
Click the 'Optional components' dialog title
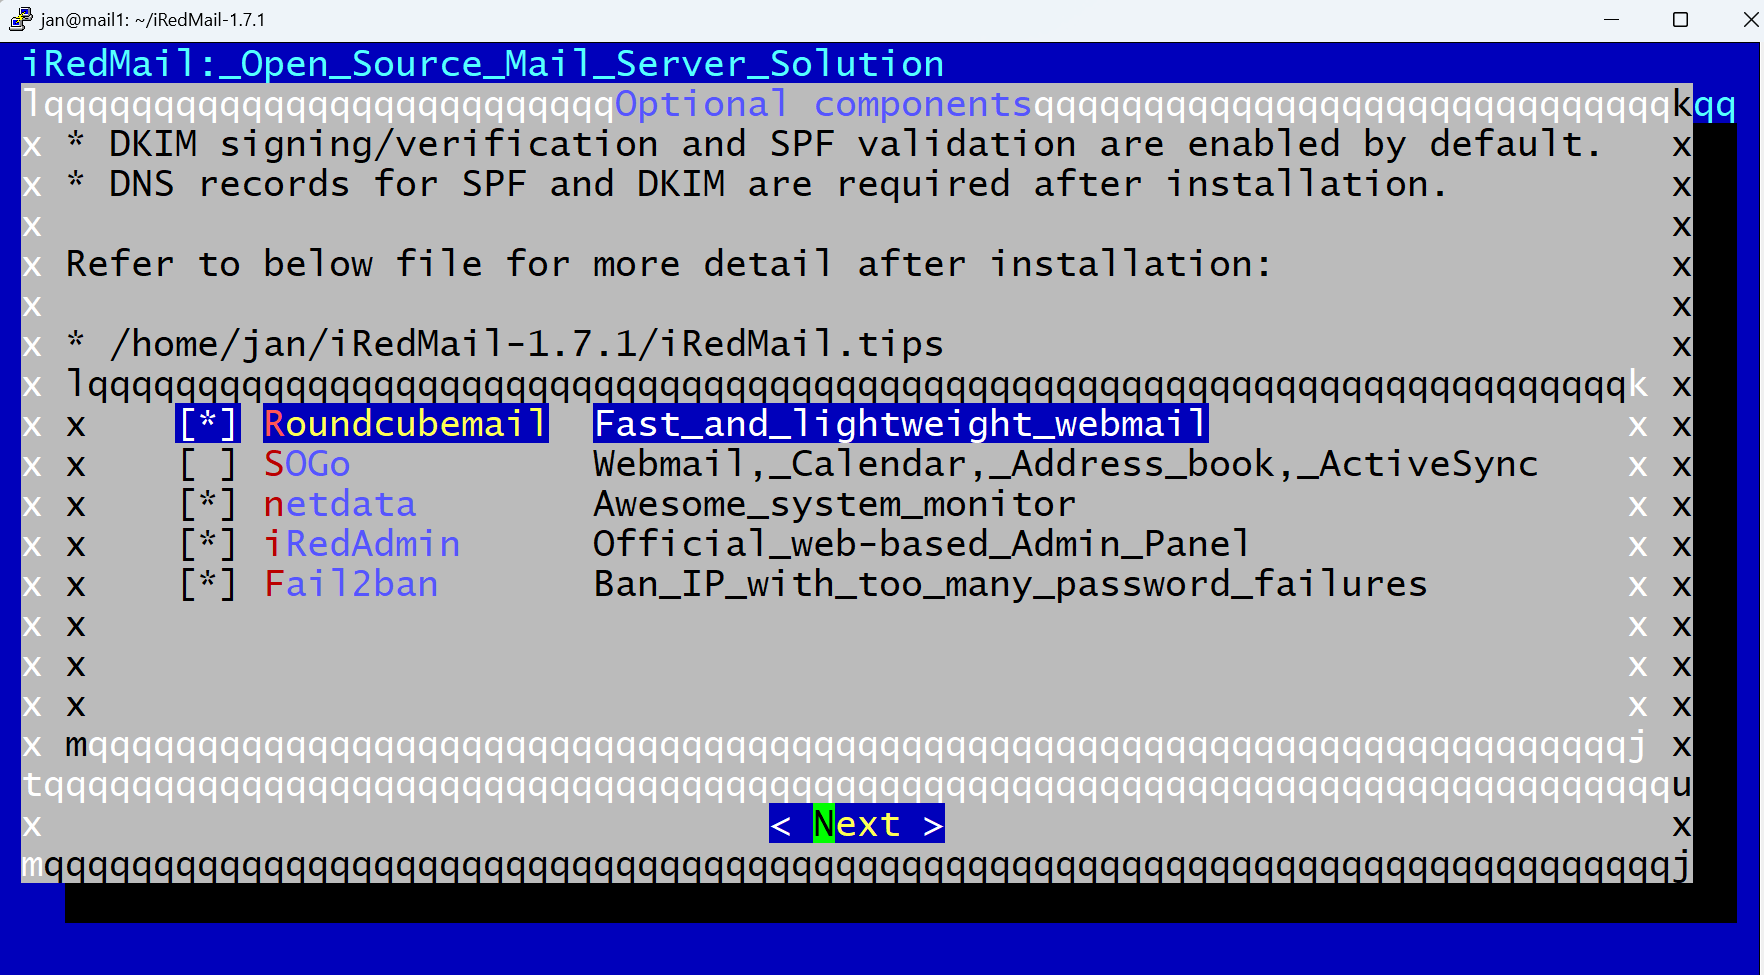823,104
